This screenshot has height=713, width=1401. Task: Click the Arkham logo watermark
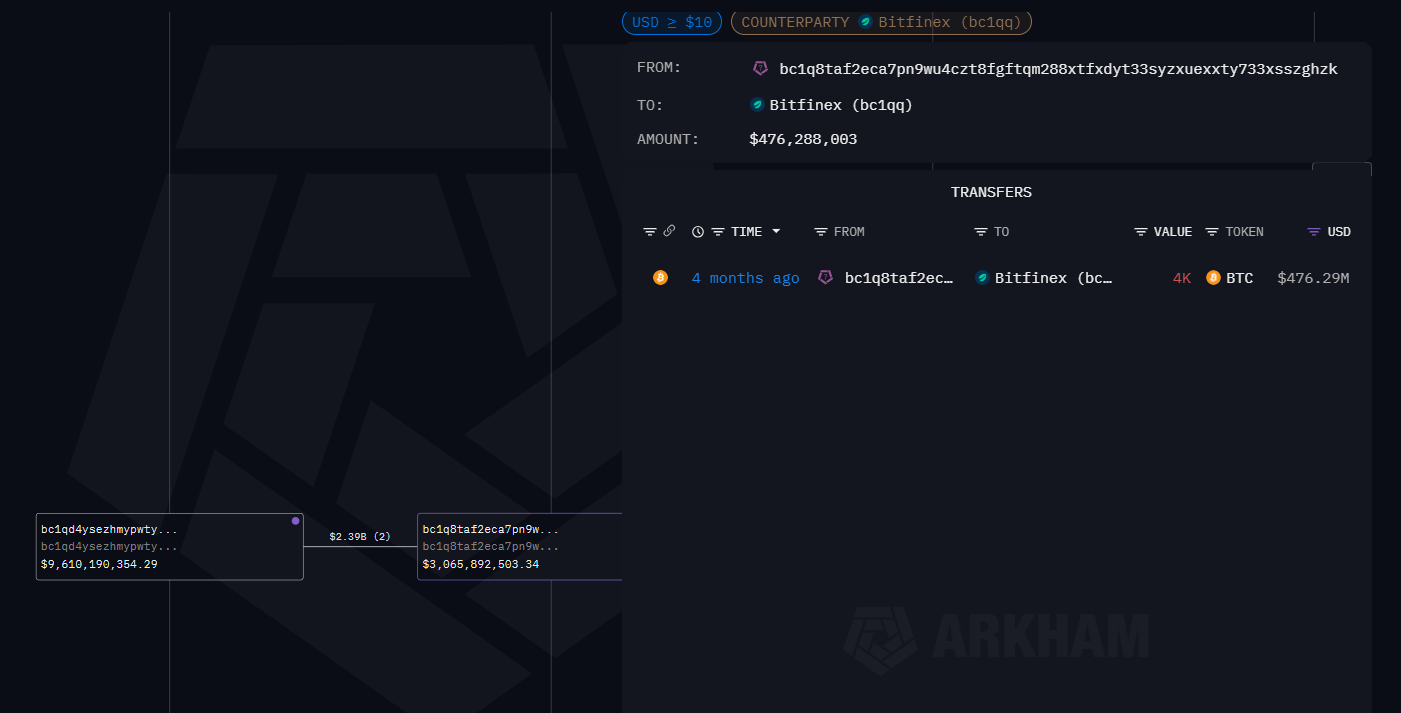pyautogui.click(x=997, y=638)
